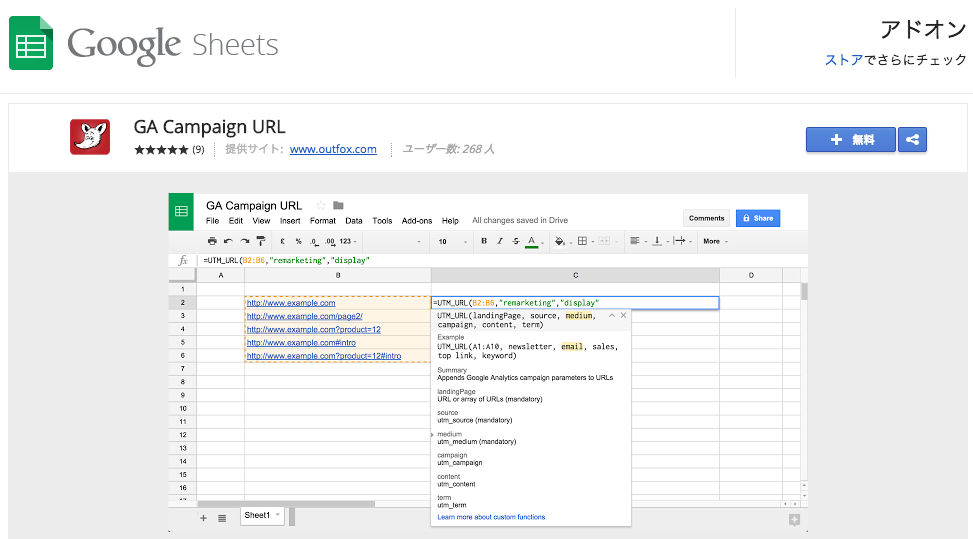Screen dimensions: 973x539
Task: Click the formula bar input
Action: (502, 261)
